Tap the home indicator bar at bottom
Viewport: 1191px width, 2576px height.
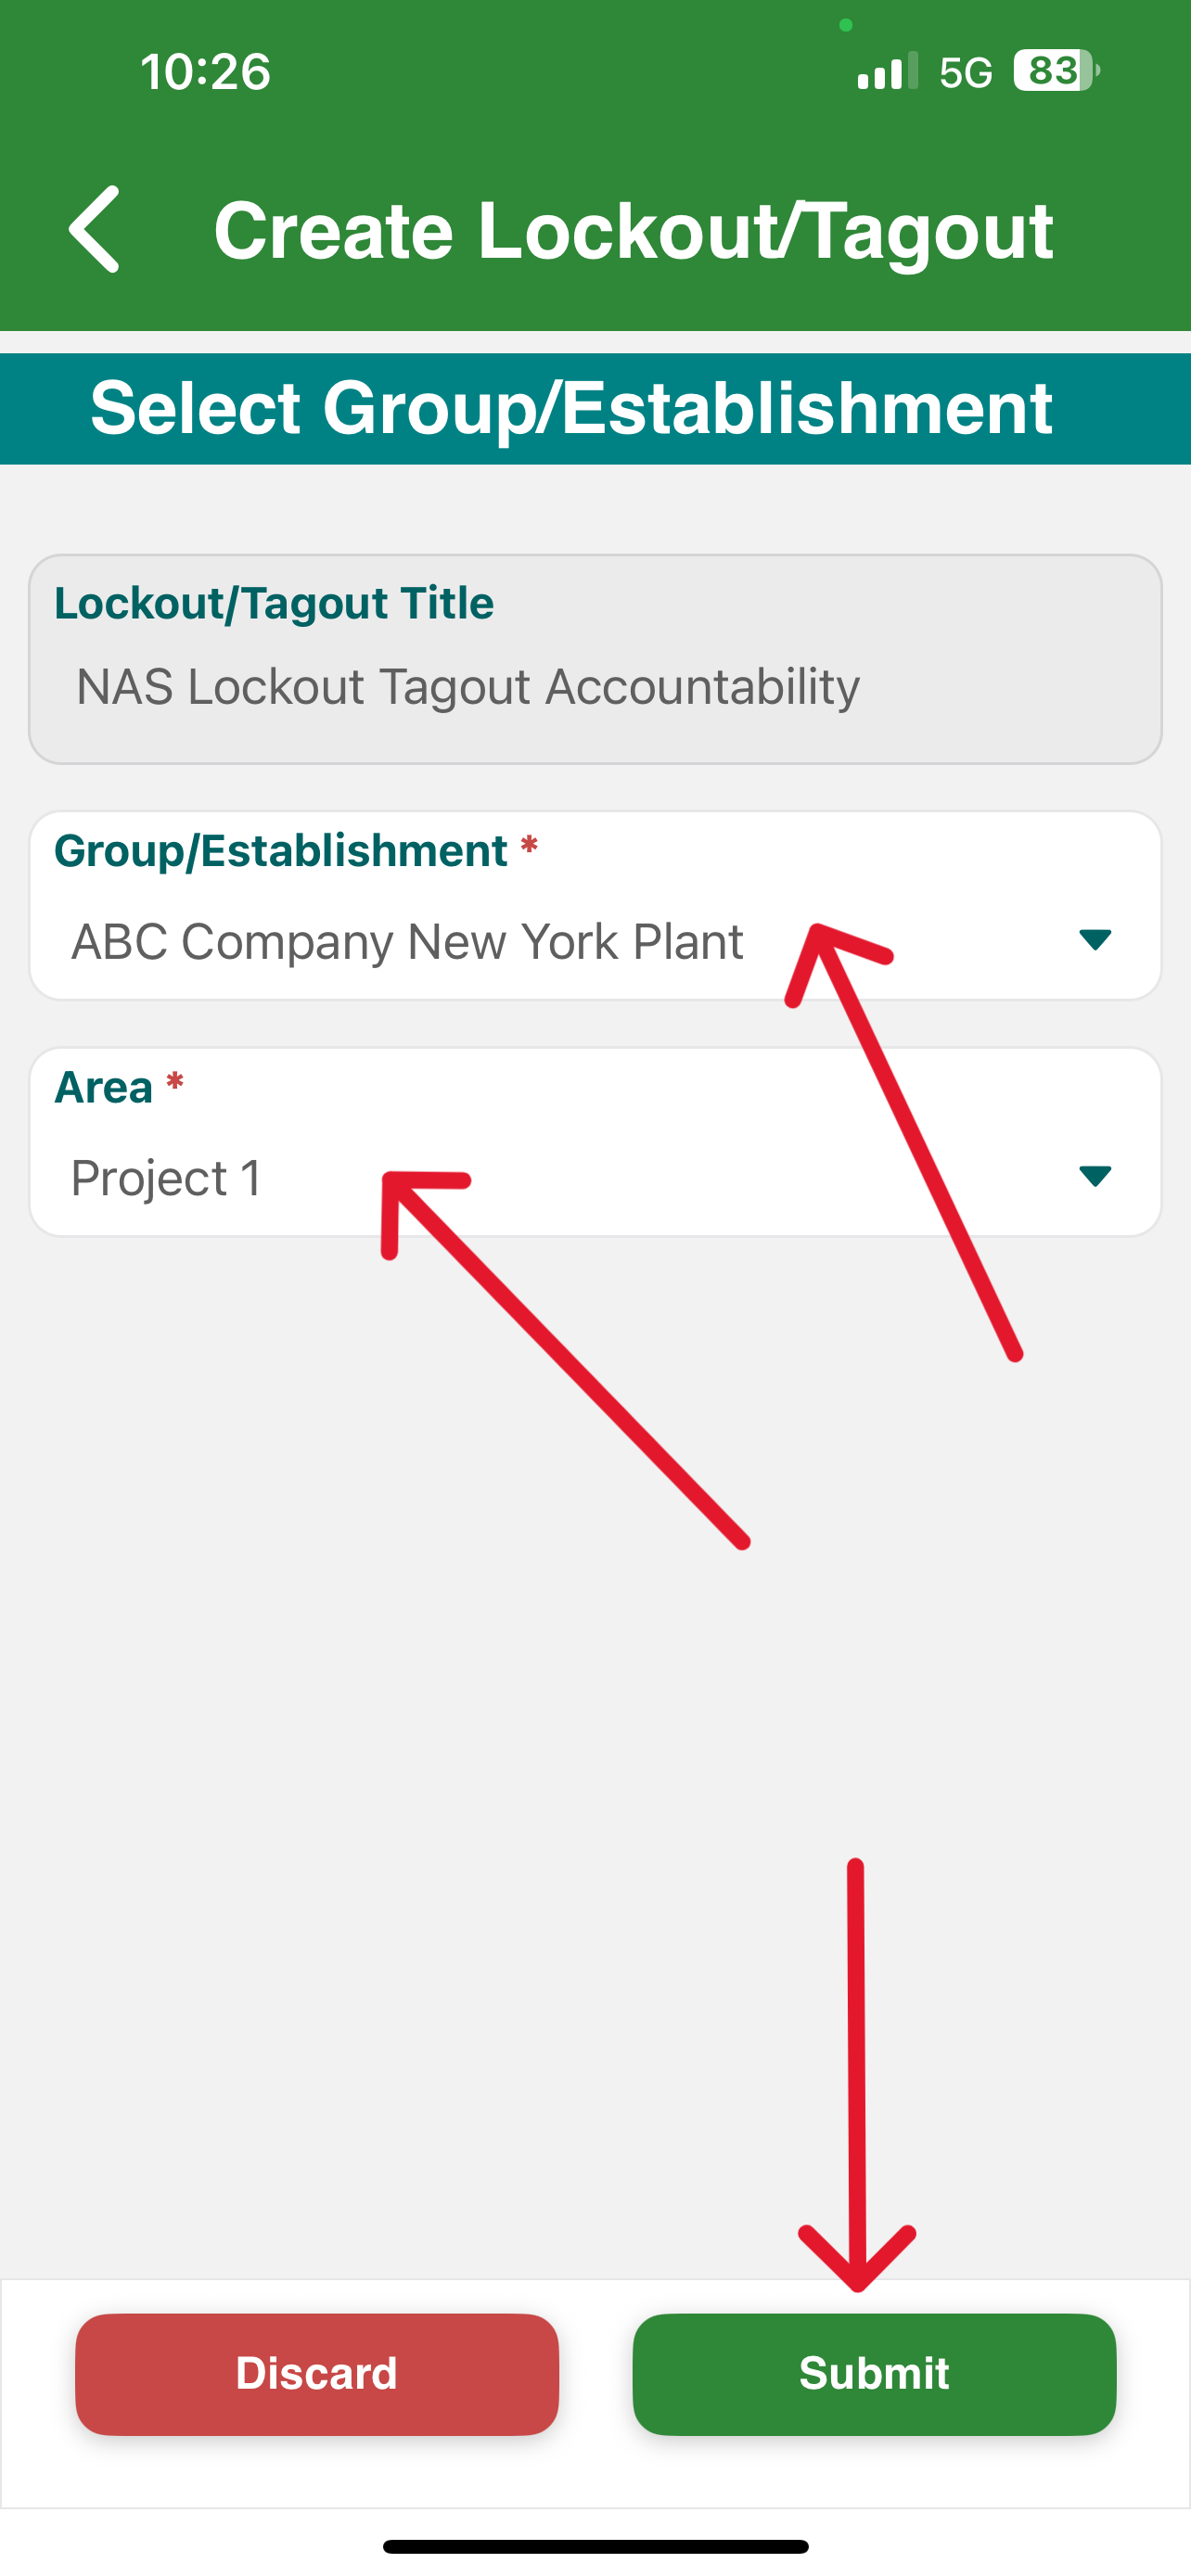point(595,2546)
